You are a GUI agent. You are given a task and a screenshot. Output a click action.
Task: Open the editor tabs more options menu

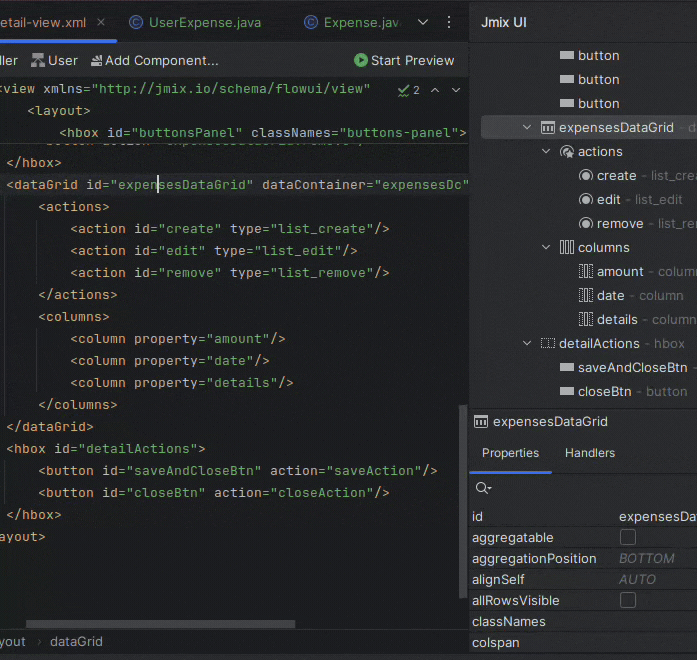(448, 22)
